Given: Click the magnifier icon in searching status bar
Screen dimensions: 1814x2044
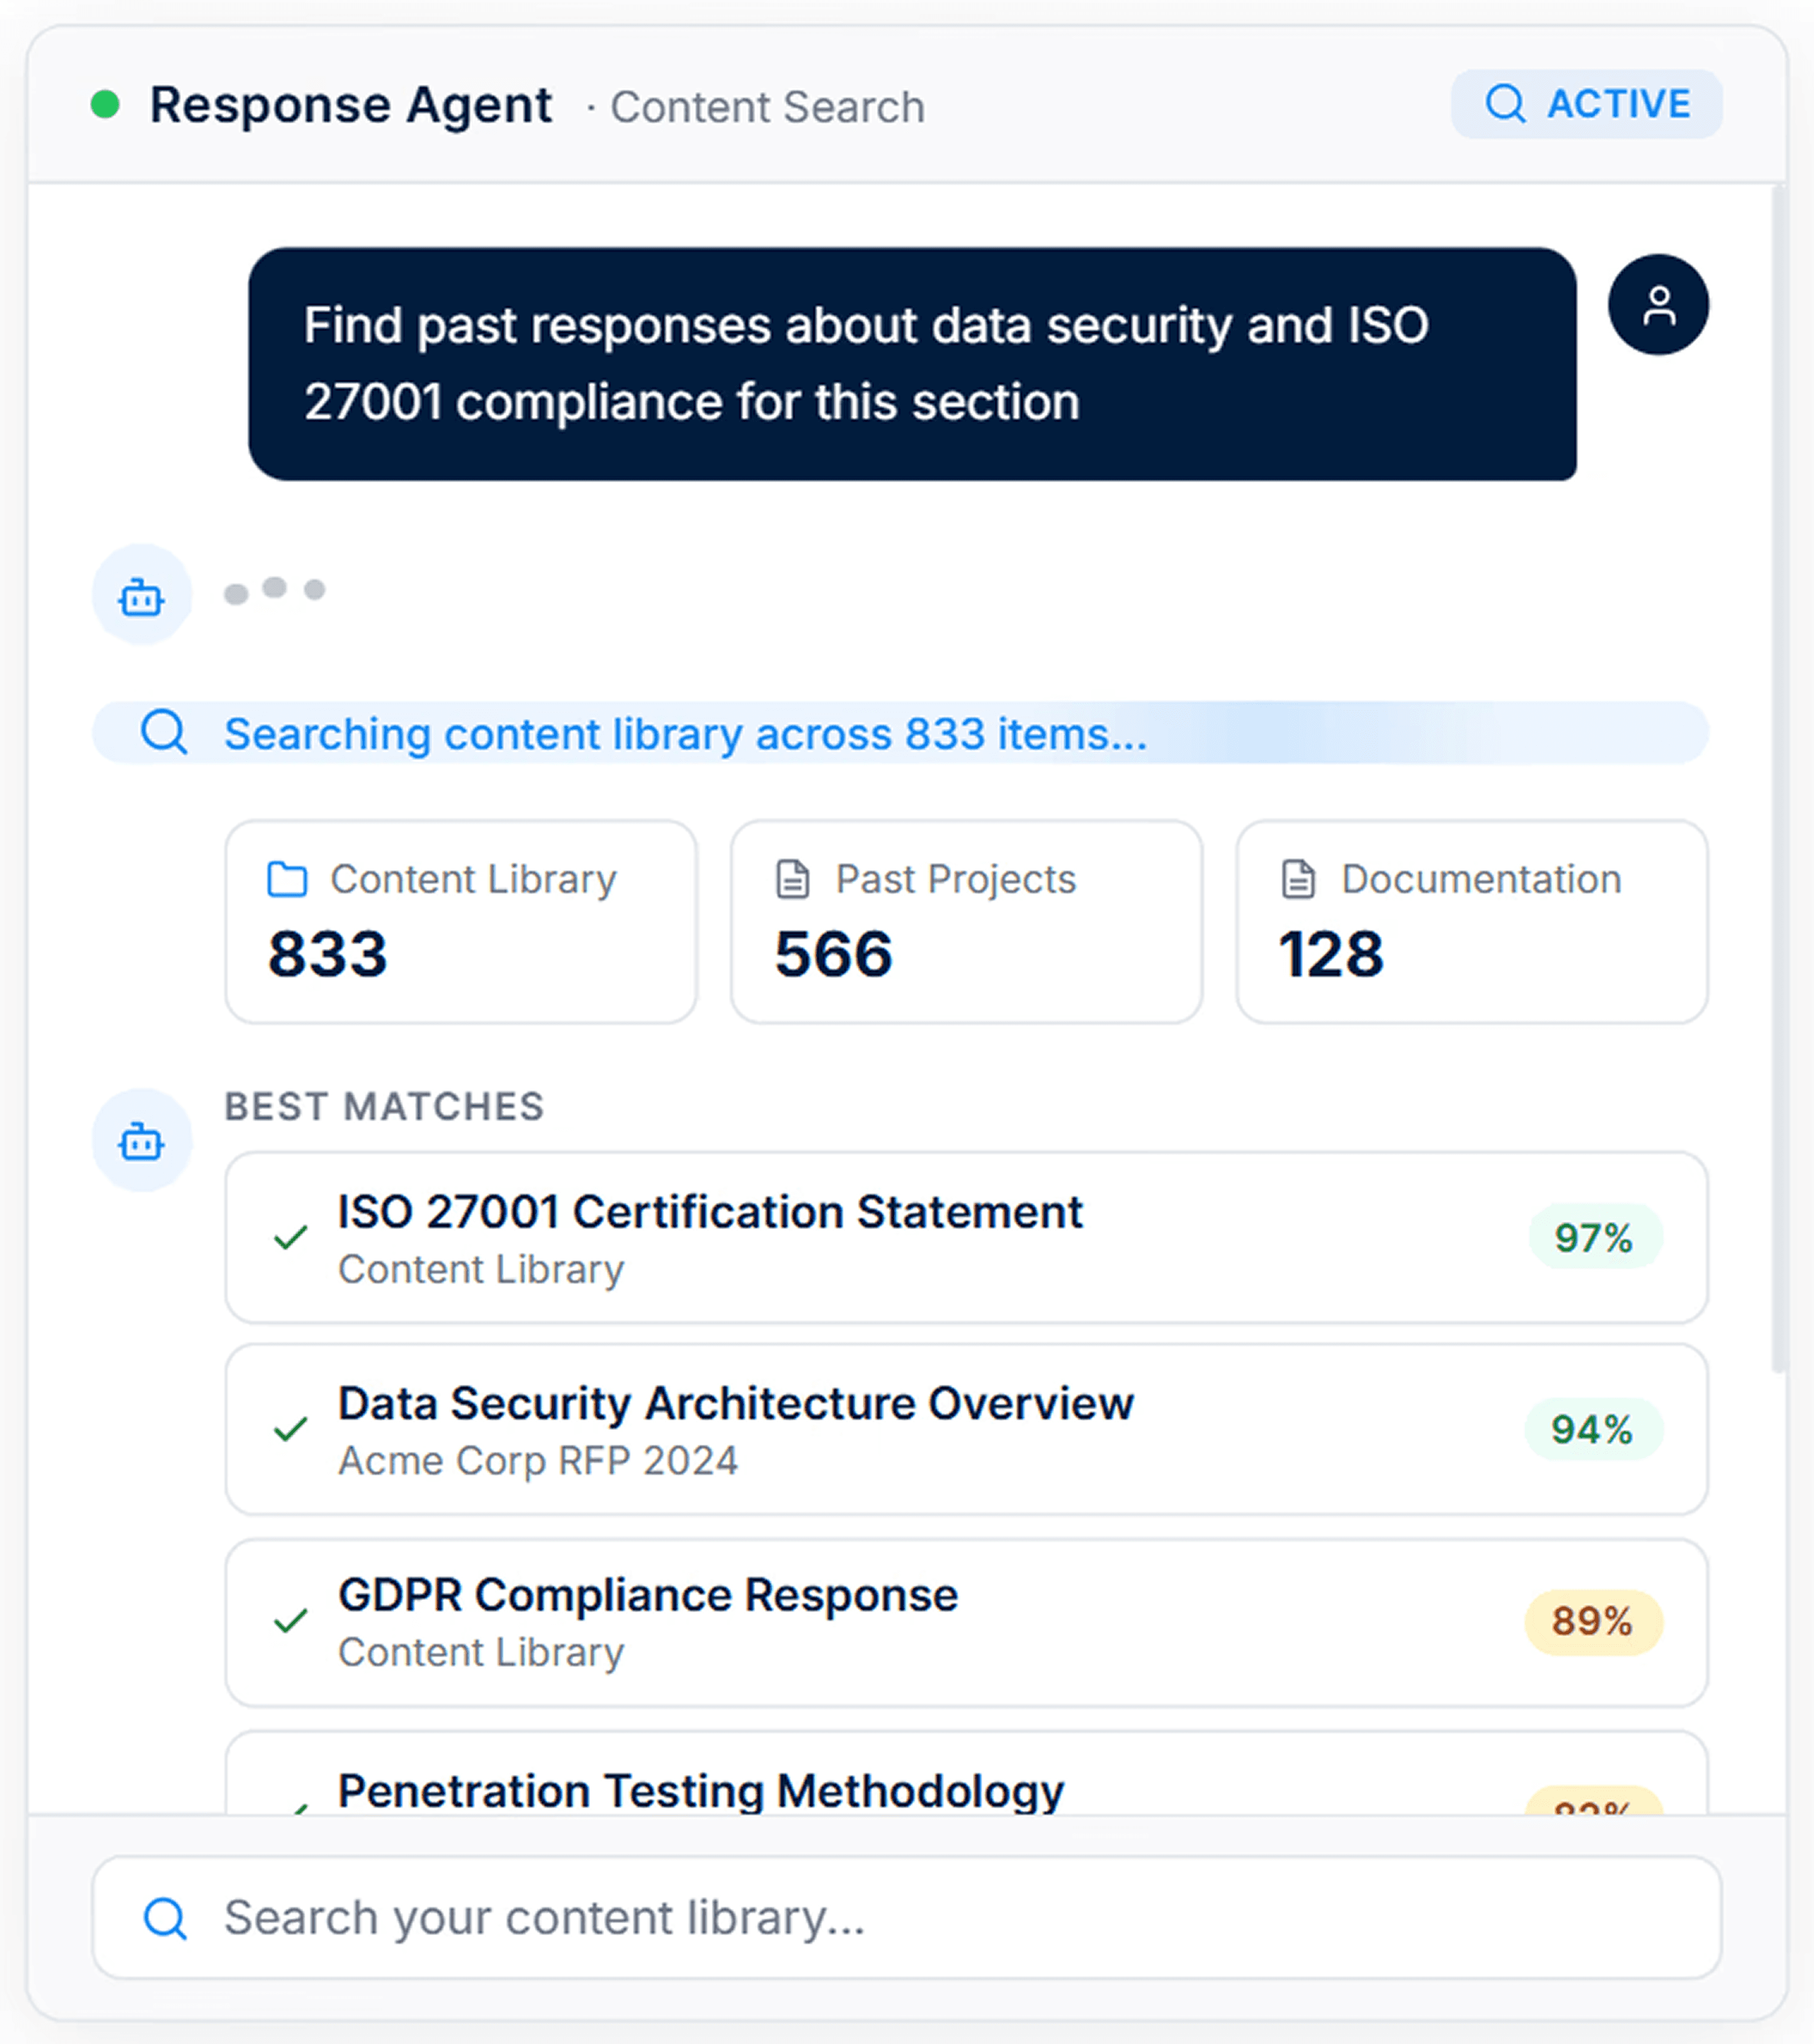Looking at the screenshot, I should 164,732.
